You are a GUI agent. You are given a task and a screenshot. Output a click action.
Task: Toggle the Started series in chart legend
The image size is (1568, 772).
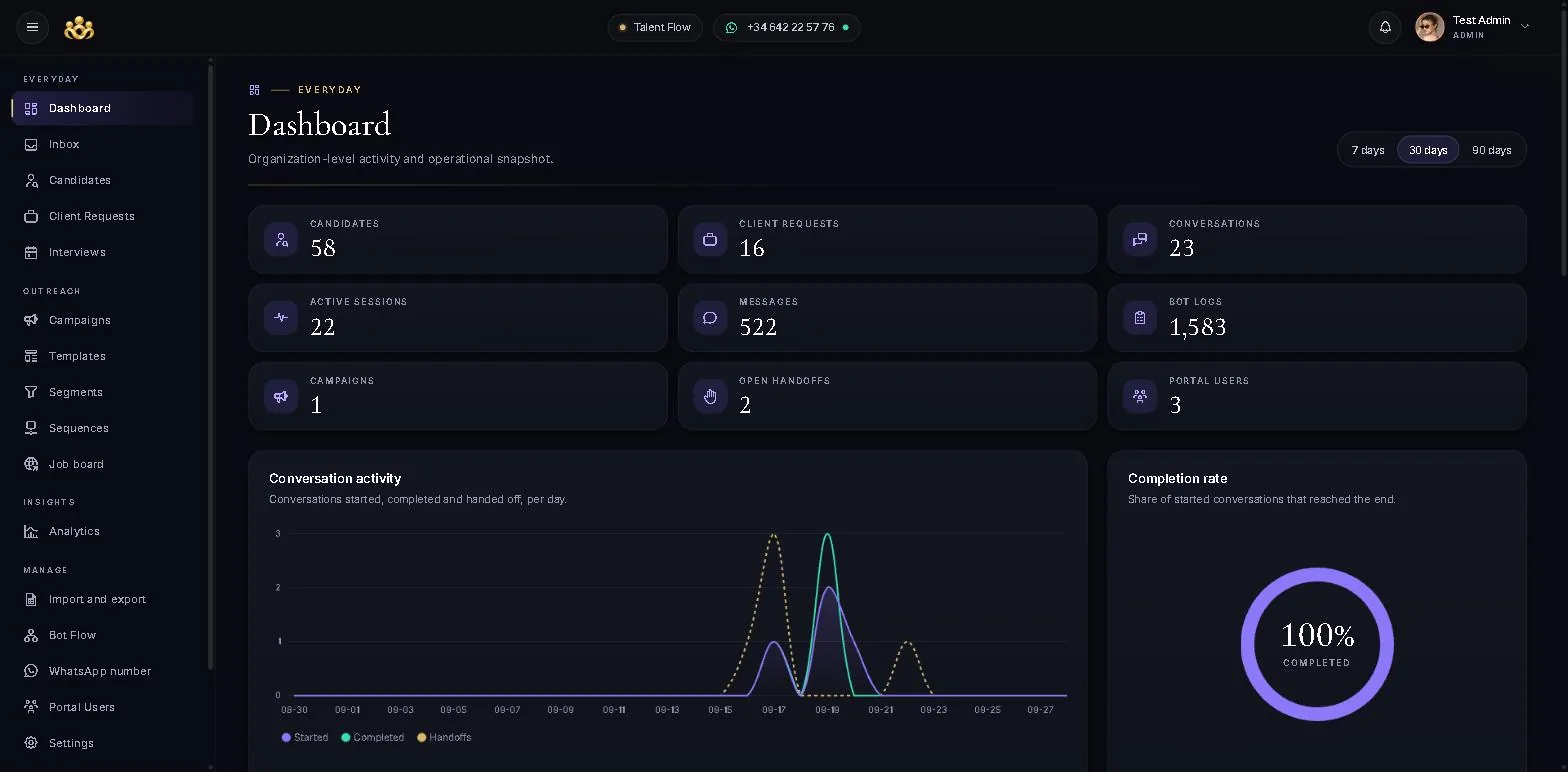[x=305, y=737]
